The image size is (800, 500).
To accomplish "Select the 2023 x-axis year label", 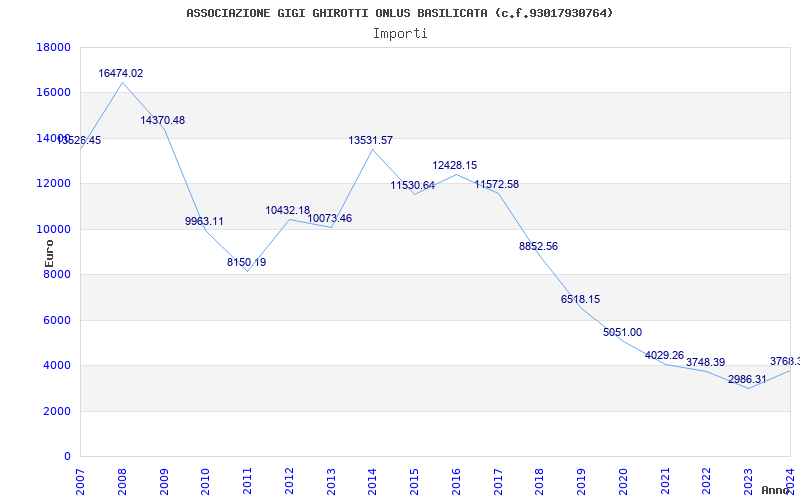I will (x=748, y=482).
